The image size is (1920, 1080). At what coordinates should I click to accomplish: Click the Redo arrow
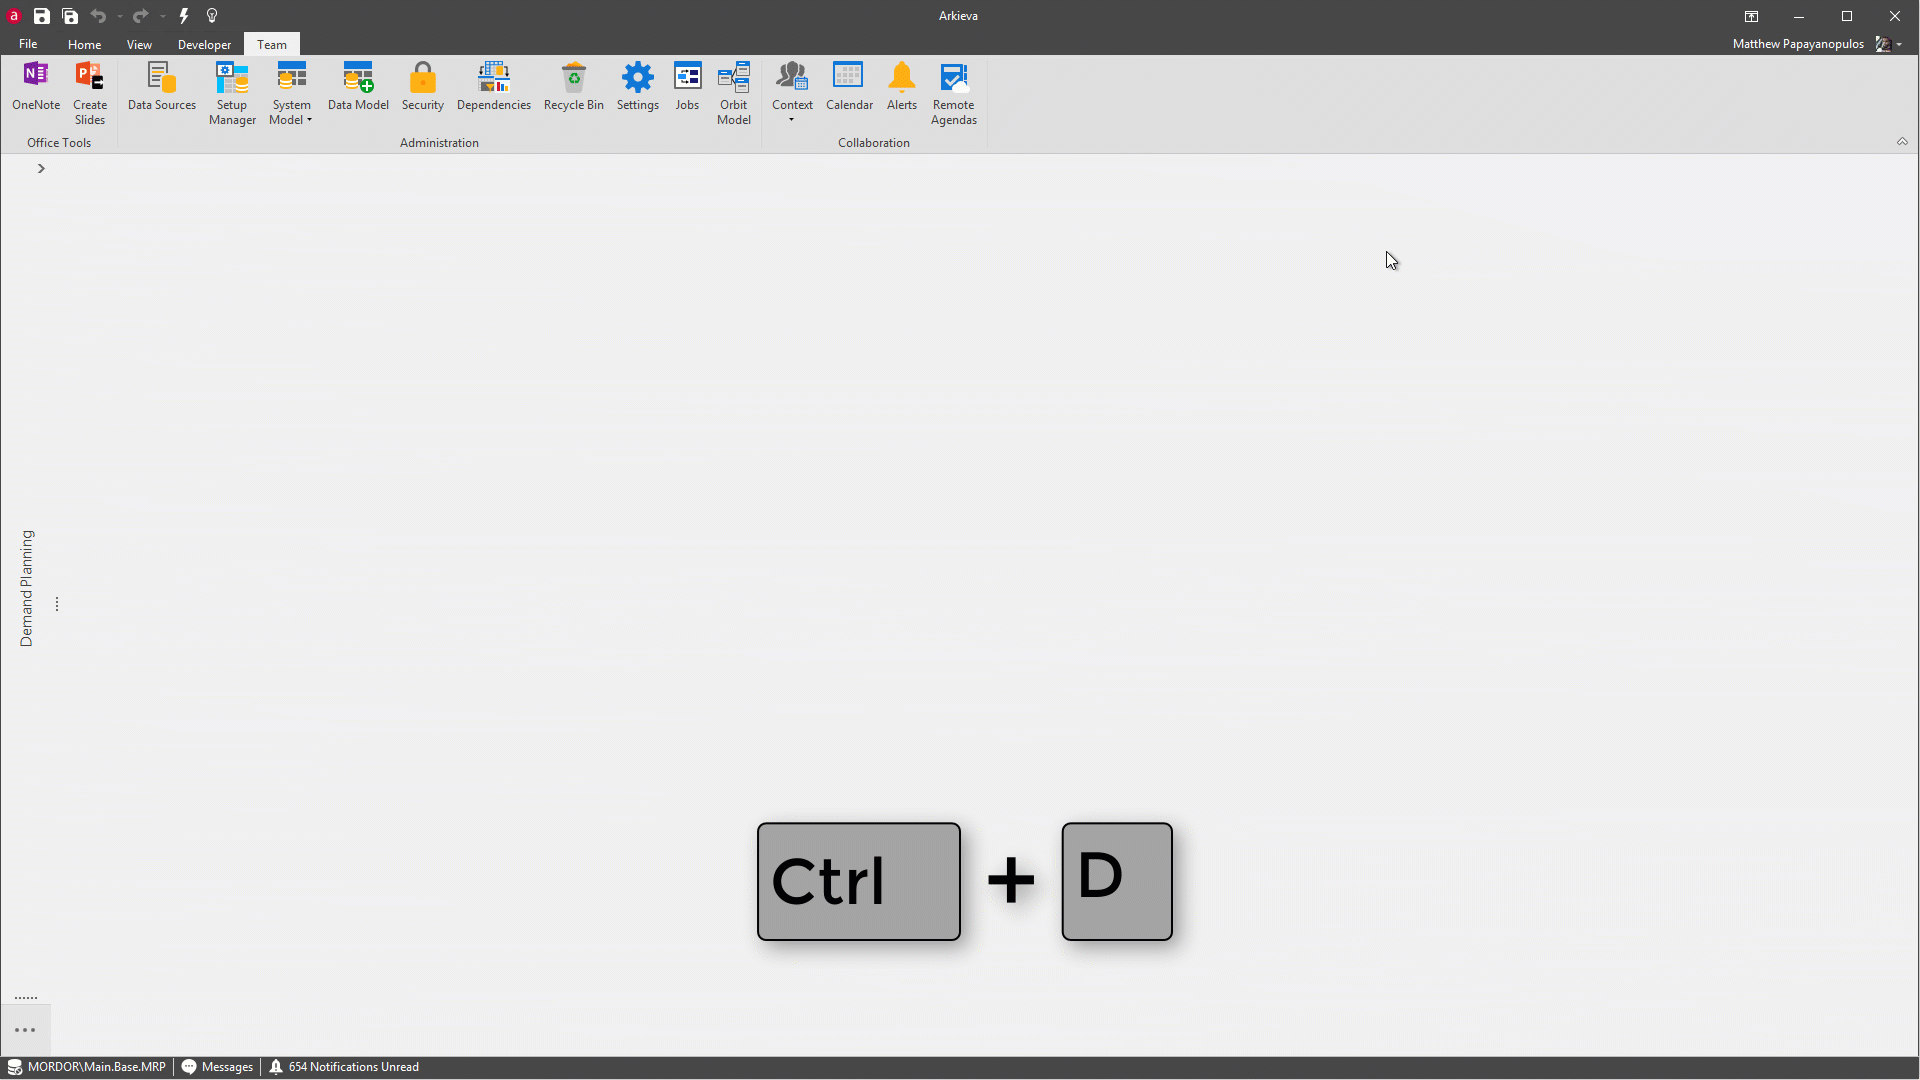click(x=140, y=16)
